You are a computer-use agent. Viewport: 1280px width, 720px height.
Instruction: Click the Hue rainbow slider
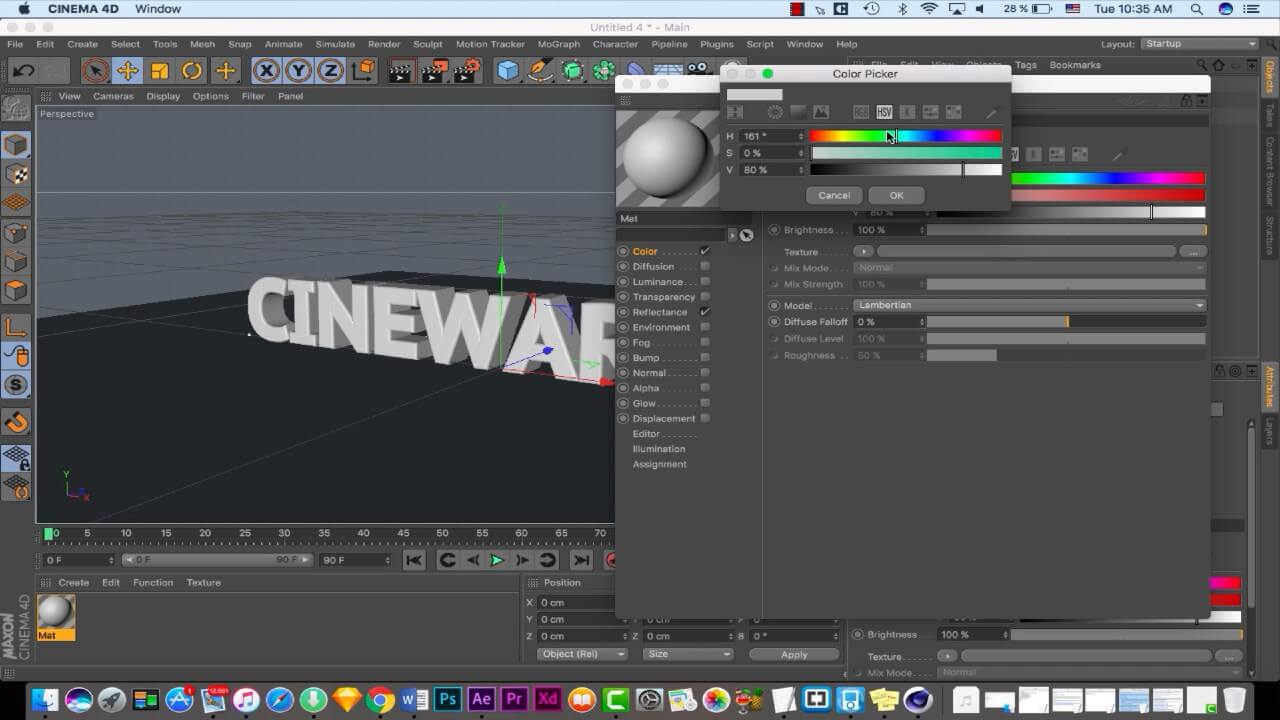coord(905,136)
